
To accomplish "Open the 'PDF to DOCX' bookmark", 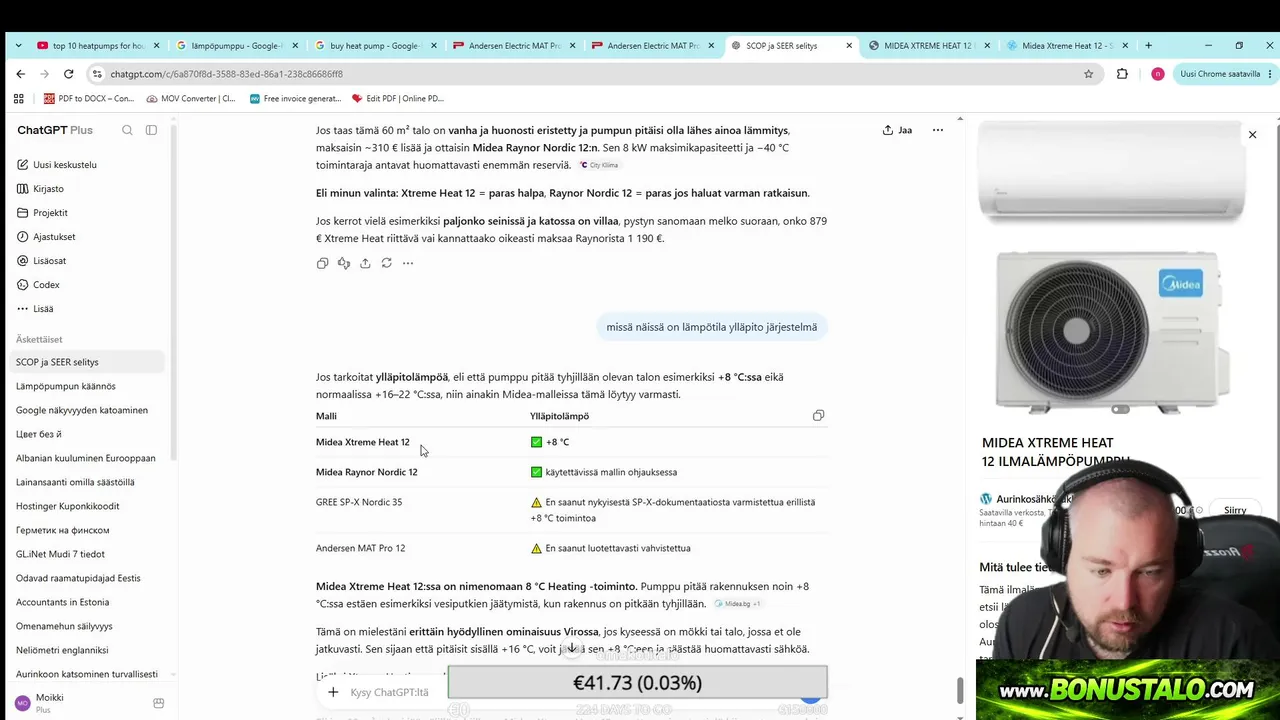I will (89, 98).
